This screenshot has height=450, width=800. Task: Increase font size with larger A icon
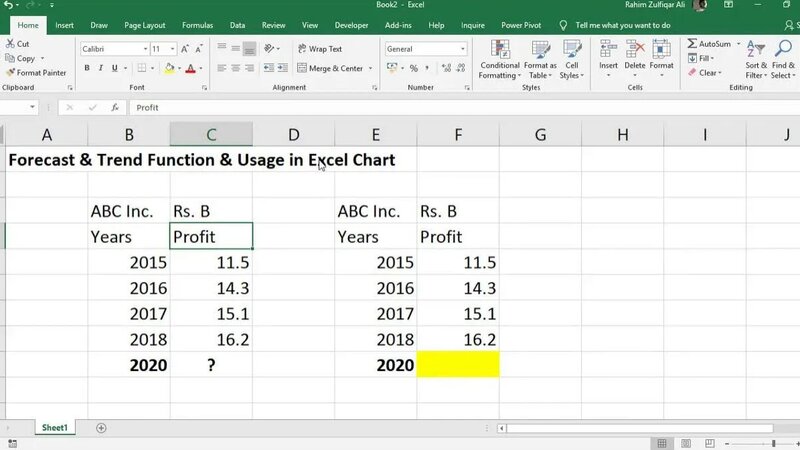[185, 49]
